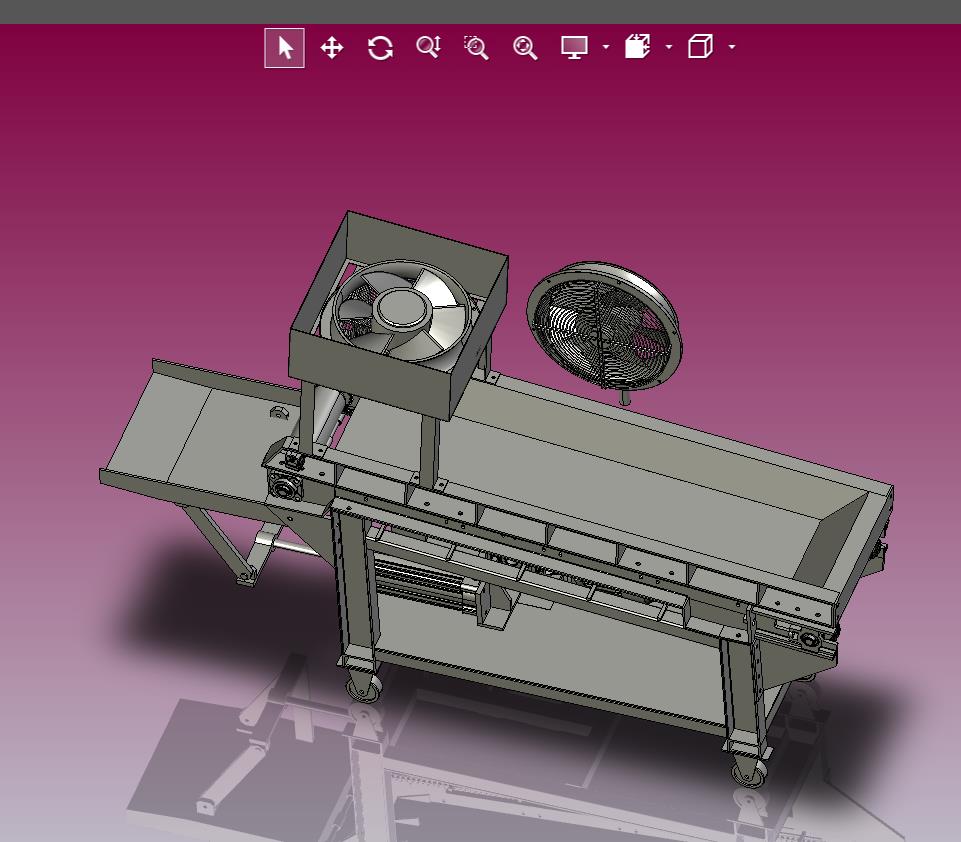961x842 pixels.
Task: Expand the display settings dropdown arrow
Action: click(606, 47)
